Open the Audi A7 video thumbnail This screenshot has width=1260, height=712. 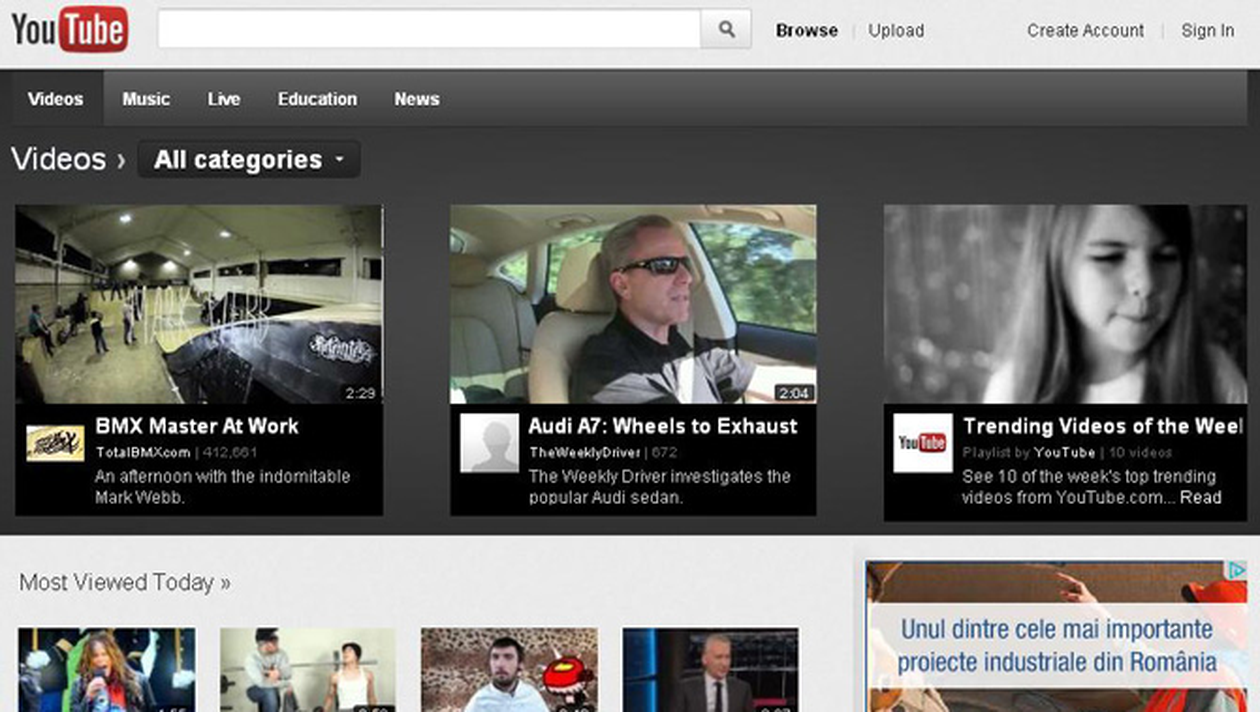pyautogui.click(x=632, y=304)
